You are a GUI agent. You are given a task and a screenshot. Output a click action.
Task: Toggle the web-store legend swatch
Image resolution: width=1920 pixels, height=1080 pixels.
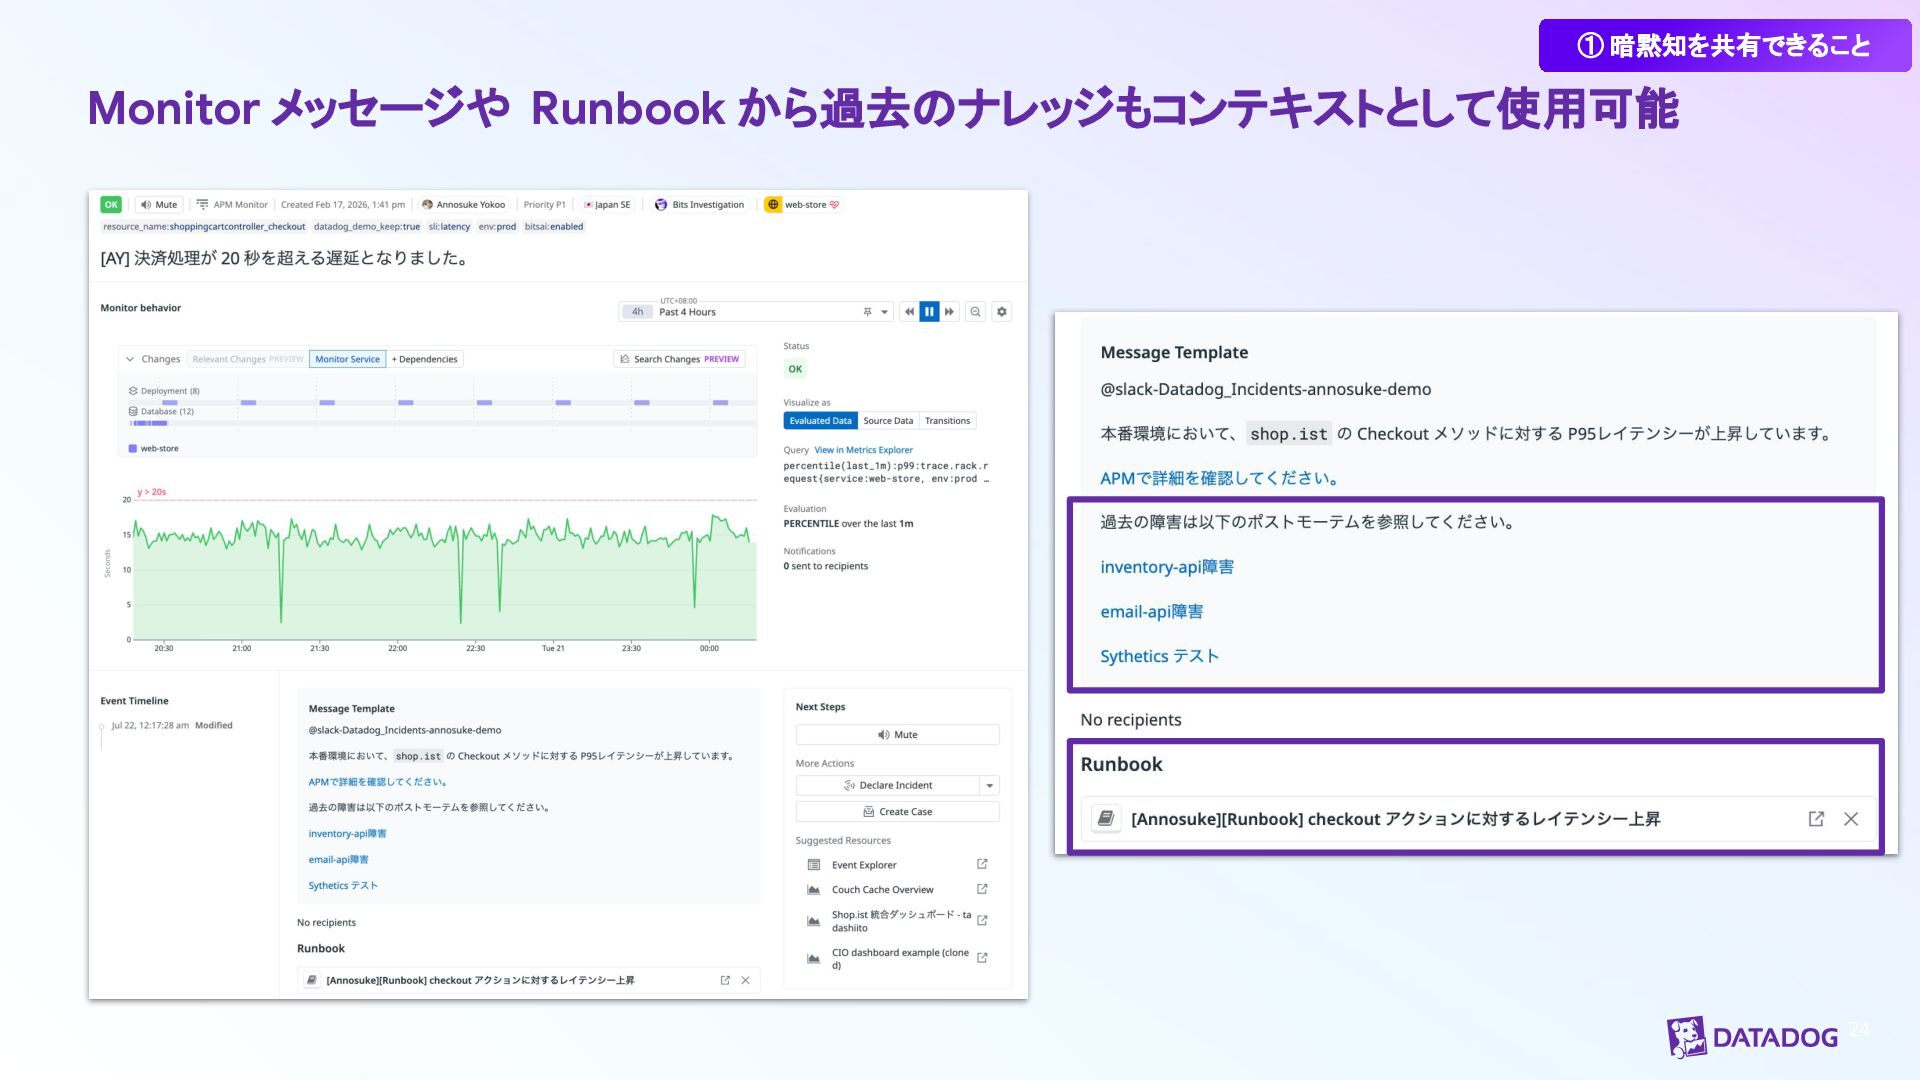133,448
